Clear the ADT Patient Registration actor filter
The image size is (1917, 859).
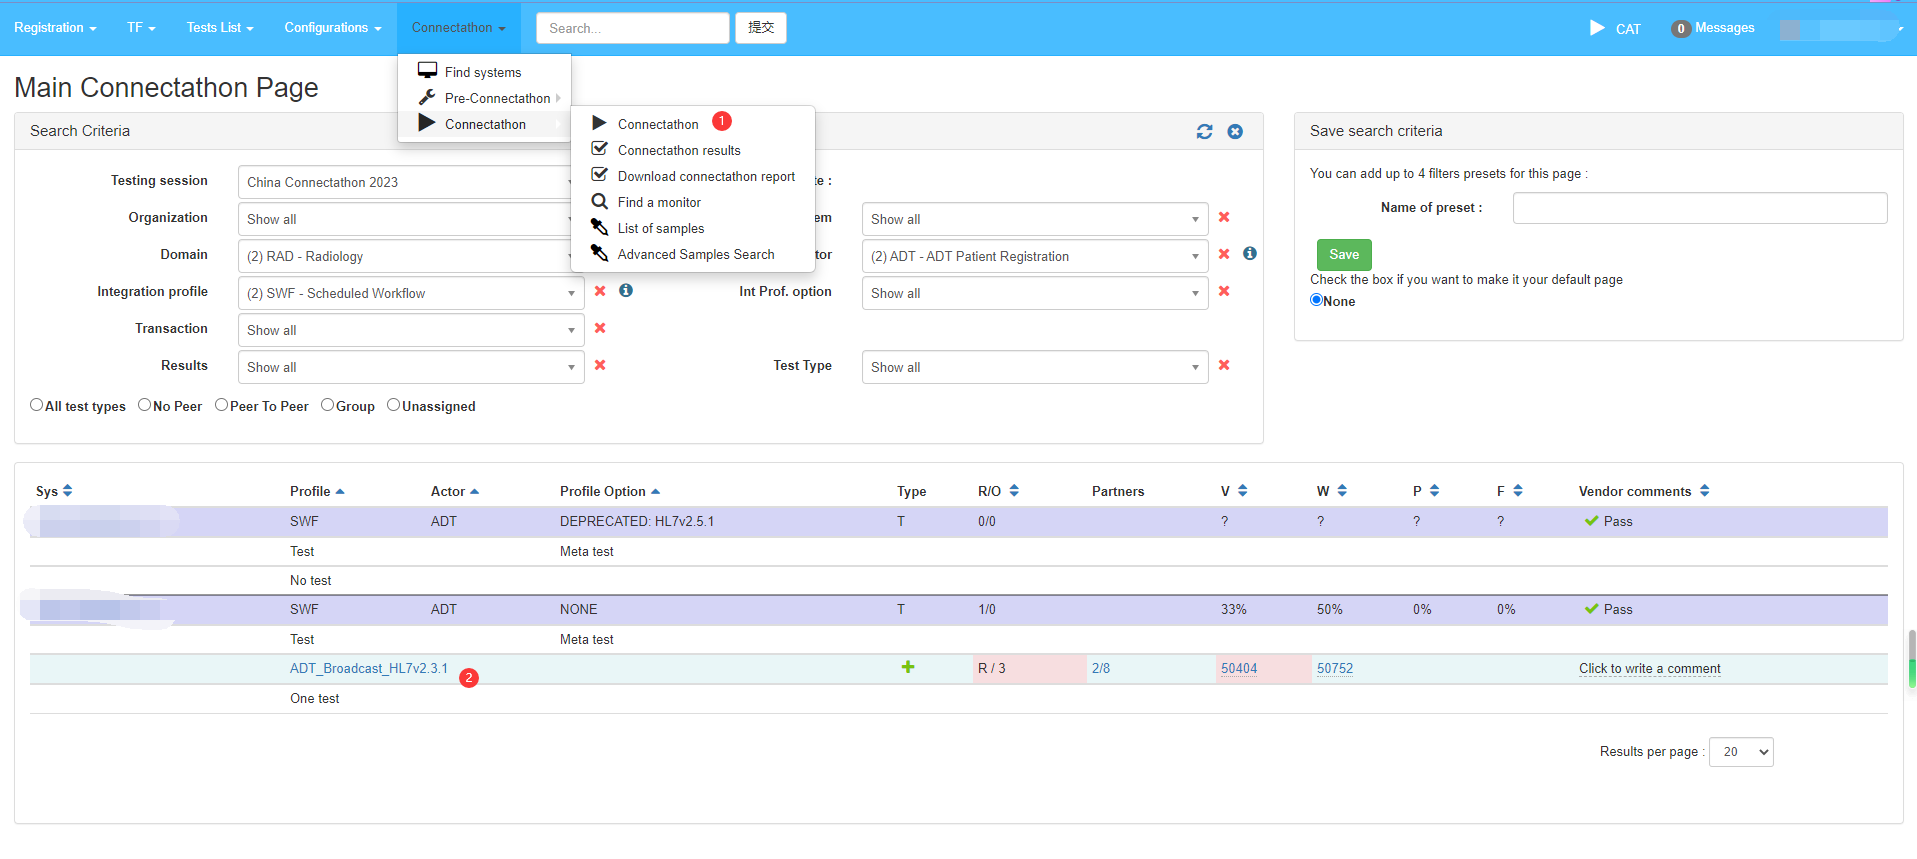[x=1224, y=254]
